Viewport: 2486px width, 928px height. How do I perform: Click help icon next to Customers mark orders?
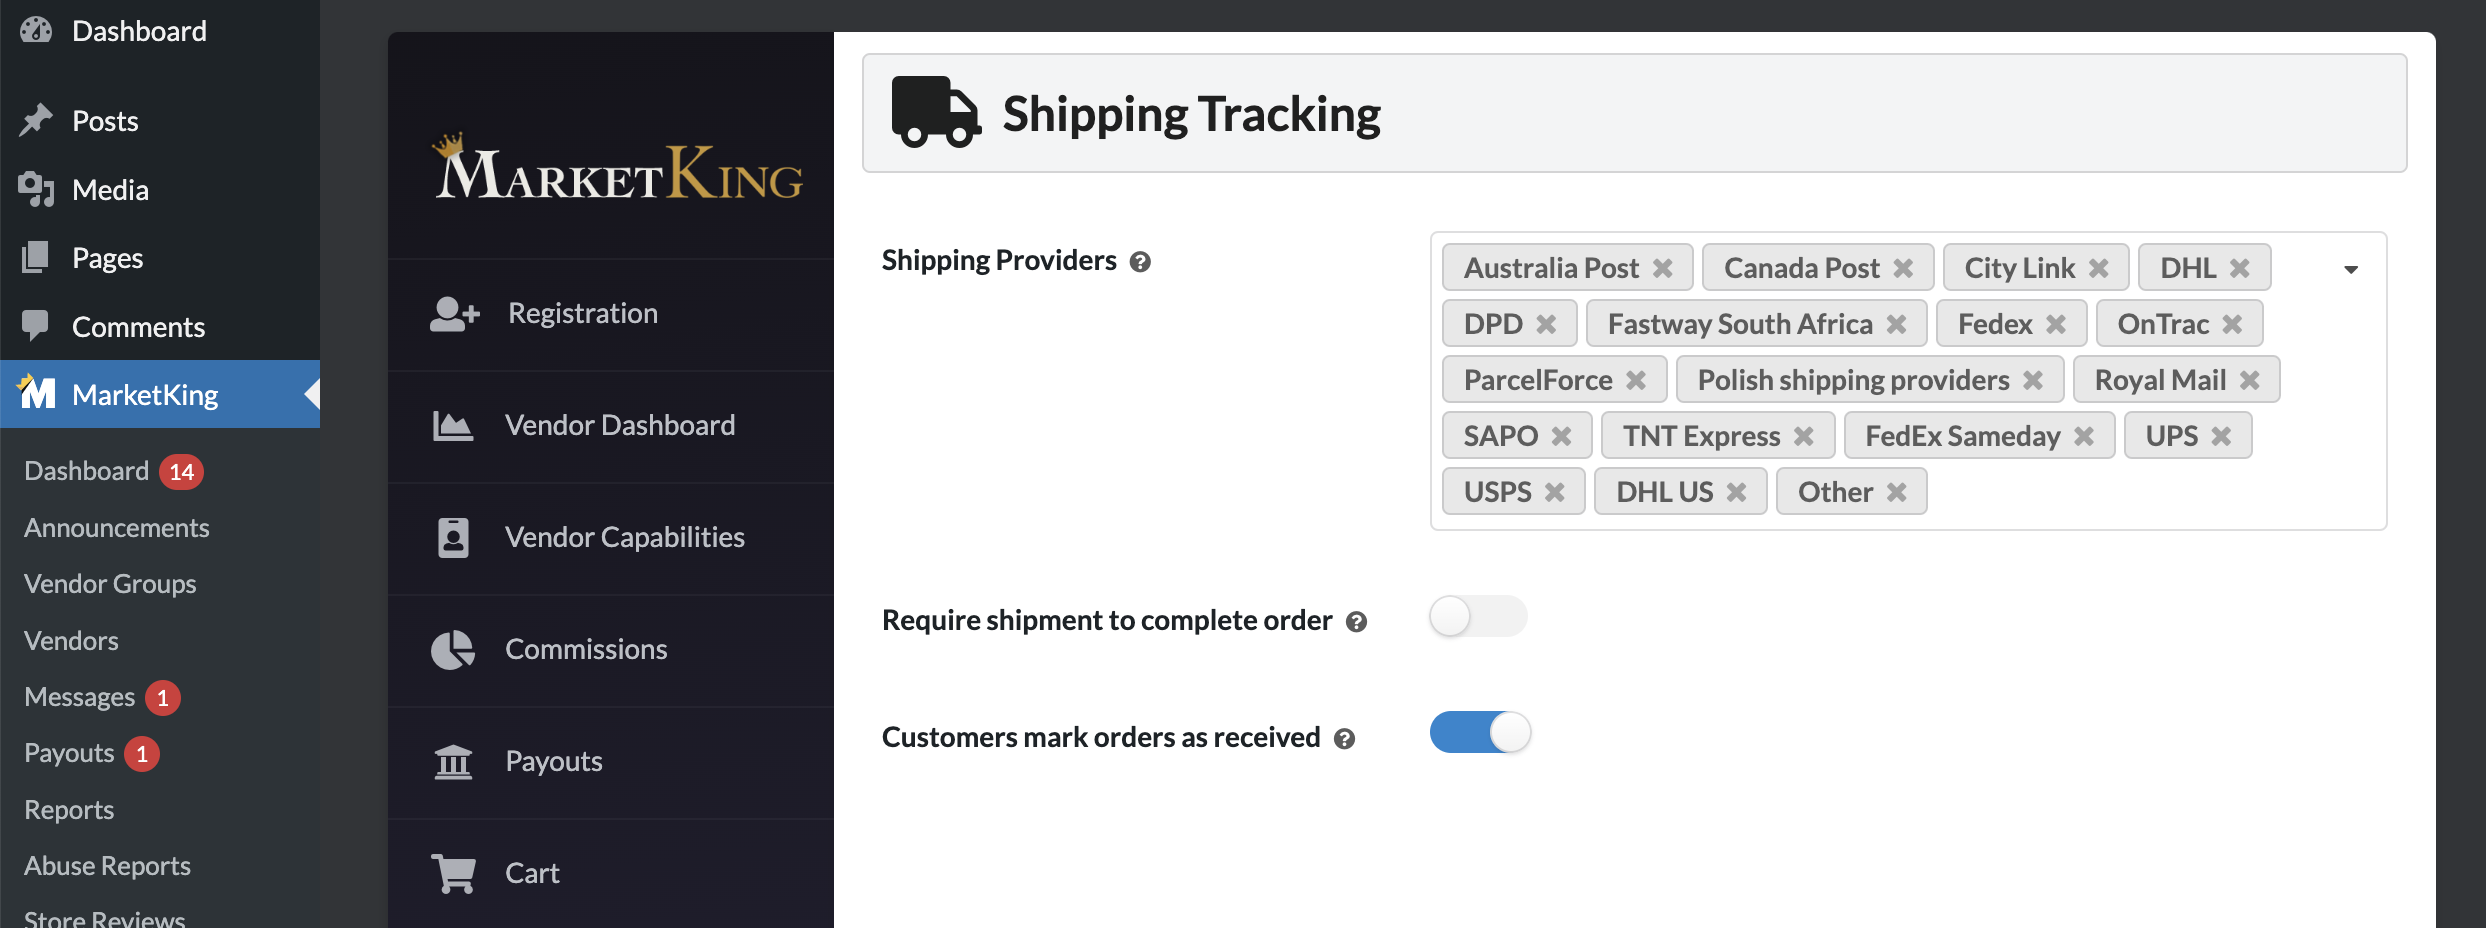pyautogui.click(x=1344, y=739)
